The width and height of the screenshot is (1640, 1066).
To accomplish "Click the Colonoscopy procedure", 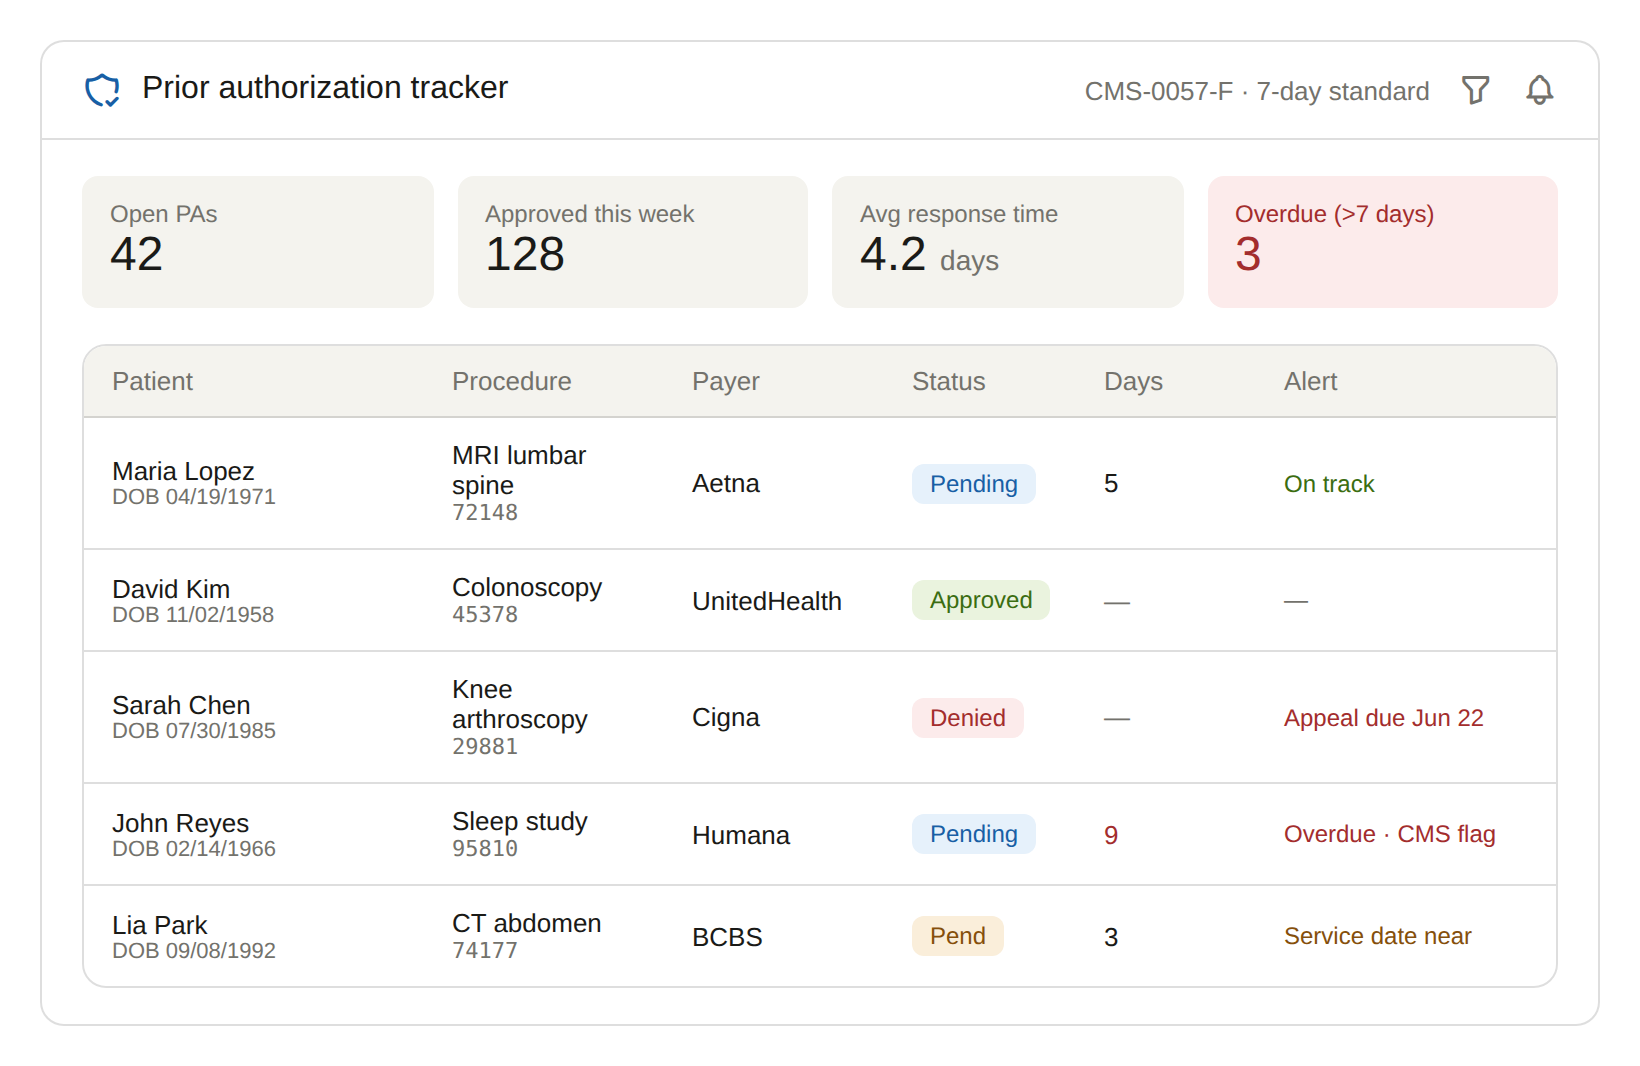I will click(527, 587).
